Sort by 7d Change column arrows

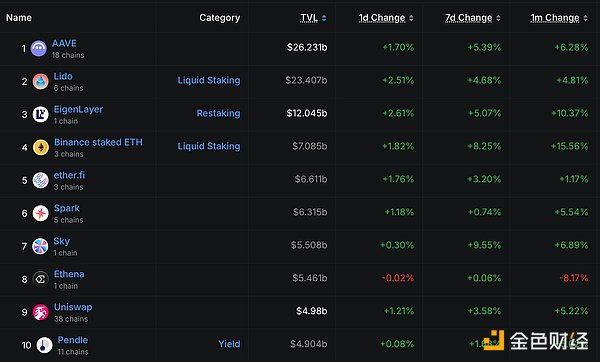tap(498, 18)
